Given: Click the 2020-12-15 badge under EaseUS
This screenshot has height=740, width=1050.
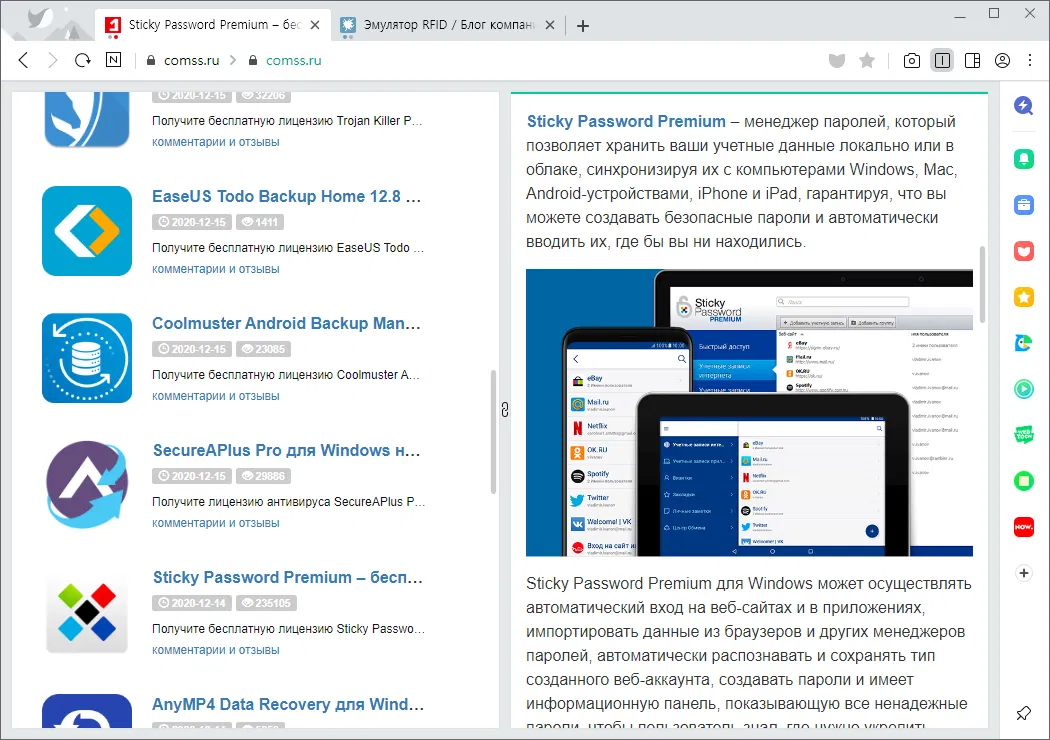Looking at the screenshot, I should pos(192,222).
